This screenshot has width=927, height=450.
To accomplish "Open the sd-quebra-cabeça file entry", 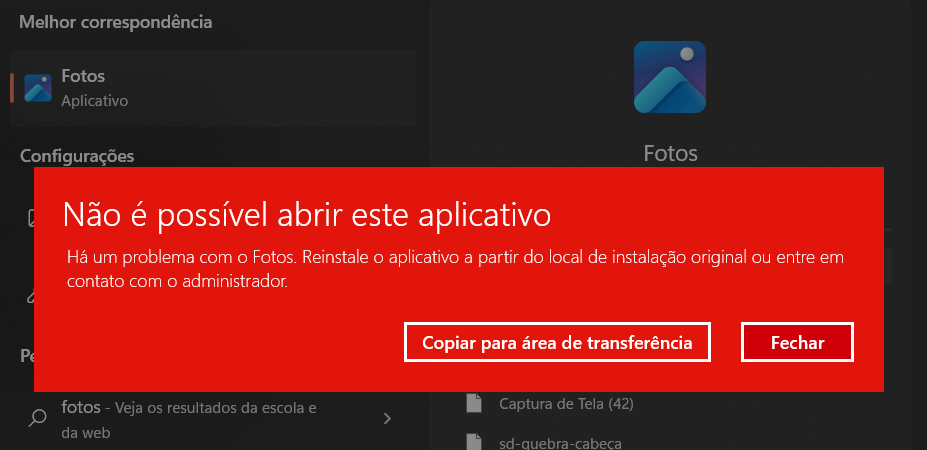I will [x=560, y=443].
